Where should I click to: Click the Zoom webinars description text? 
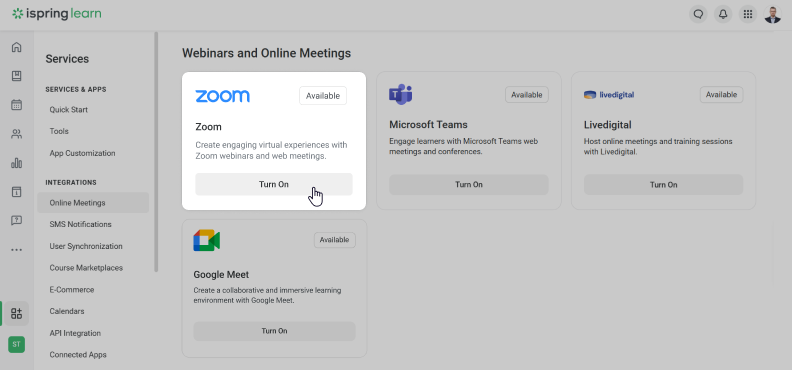(271, 150)
